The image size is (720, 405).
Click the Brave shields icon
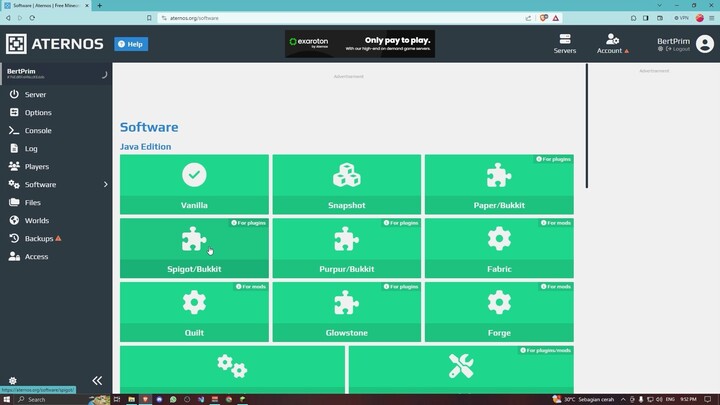tap(544, 18)
